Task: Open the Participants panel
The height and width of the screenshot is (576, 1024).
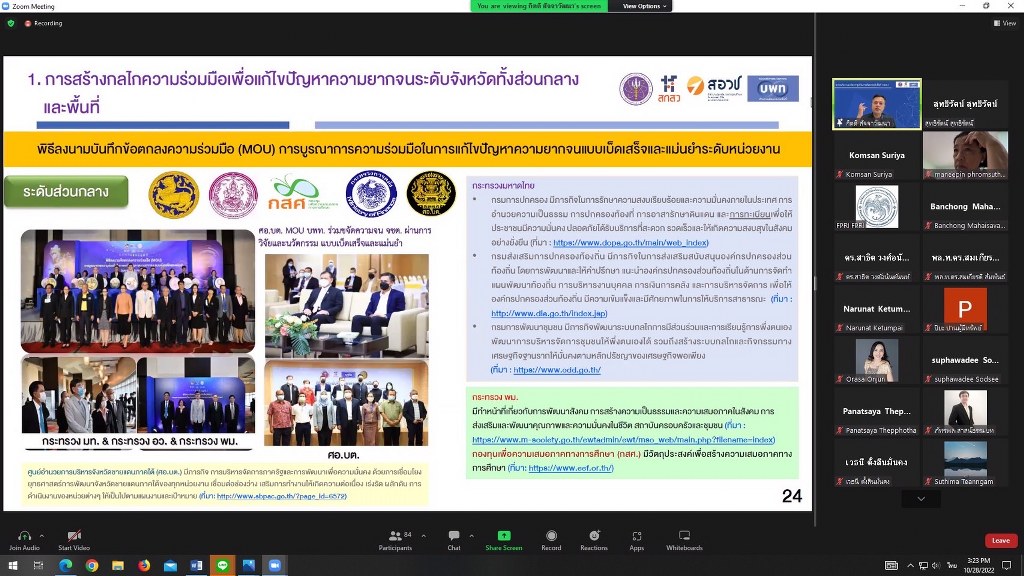Action: [x=395, y=539]
